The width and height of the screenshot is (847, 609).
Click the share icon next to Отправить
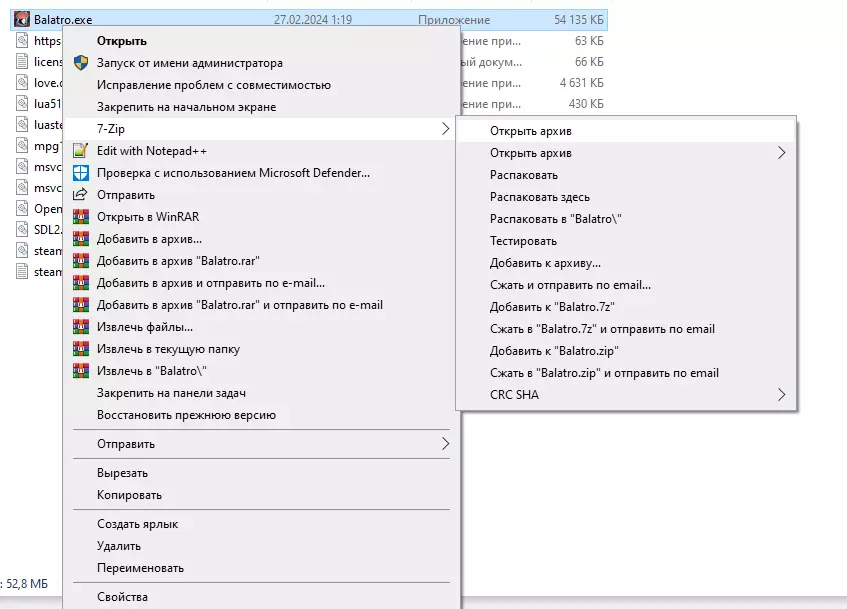coord(80,195)
